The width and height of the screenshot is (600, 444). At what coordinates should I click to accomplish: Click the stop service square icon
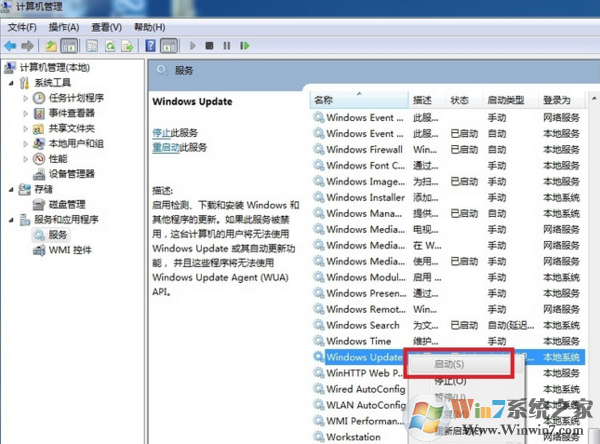[x=208, y=46]
